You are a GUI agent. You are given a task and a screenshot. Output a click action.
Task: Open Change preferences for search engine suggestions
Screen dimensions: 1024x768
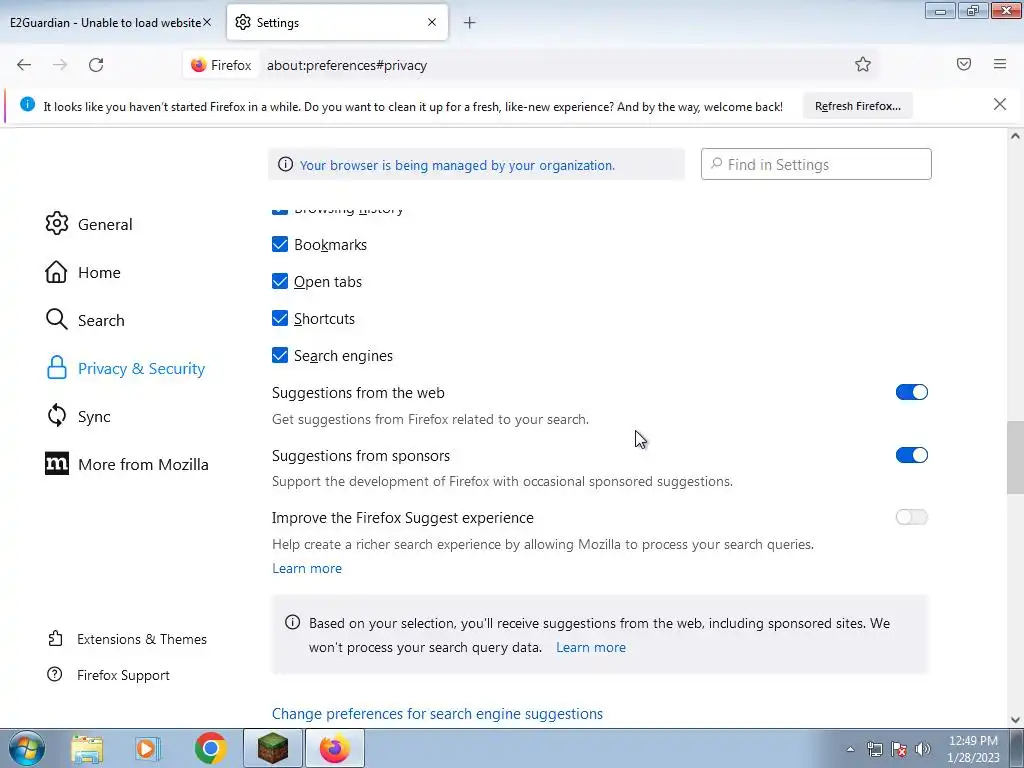tap(438, 713)
